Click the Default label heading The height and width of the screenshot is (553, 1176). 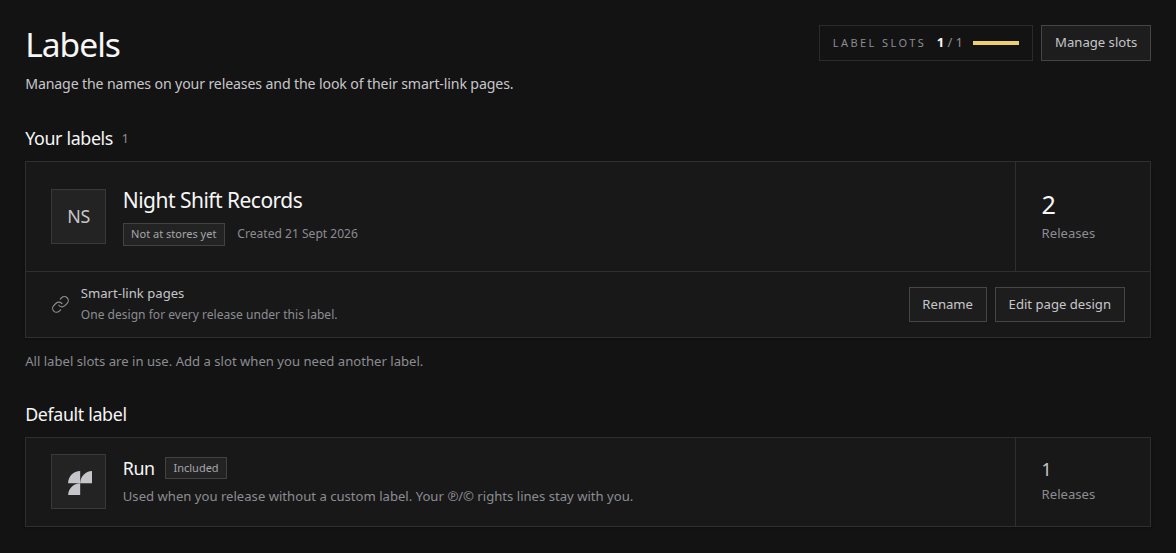[x=76, y=415]
